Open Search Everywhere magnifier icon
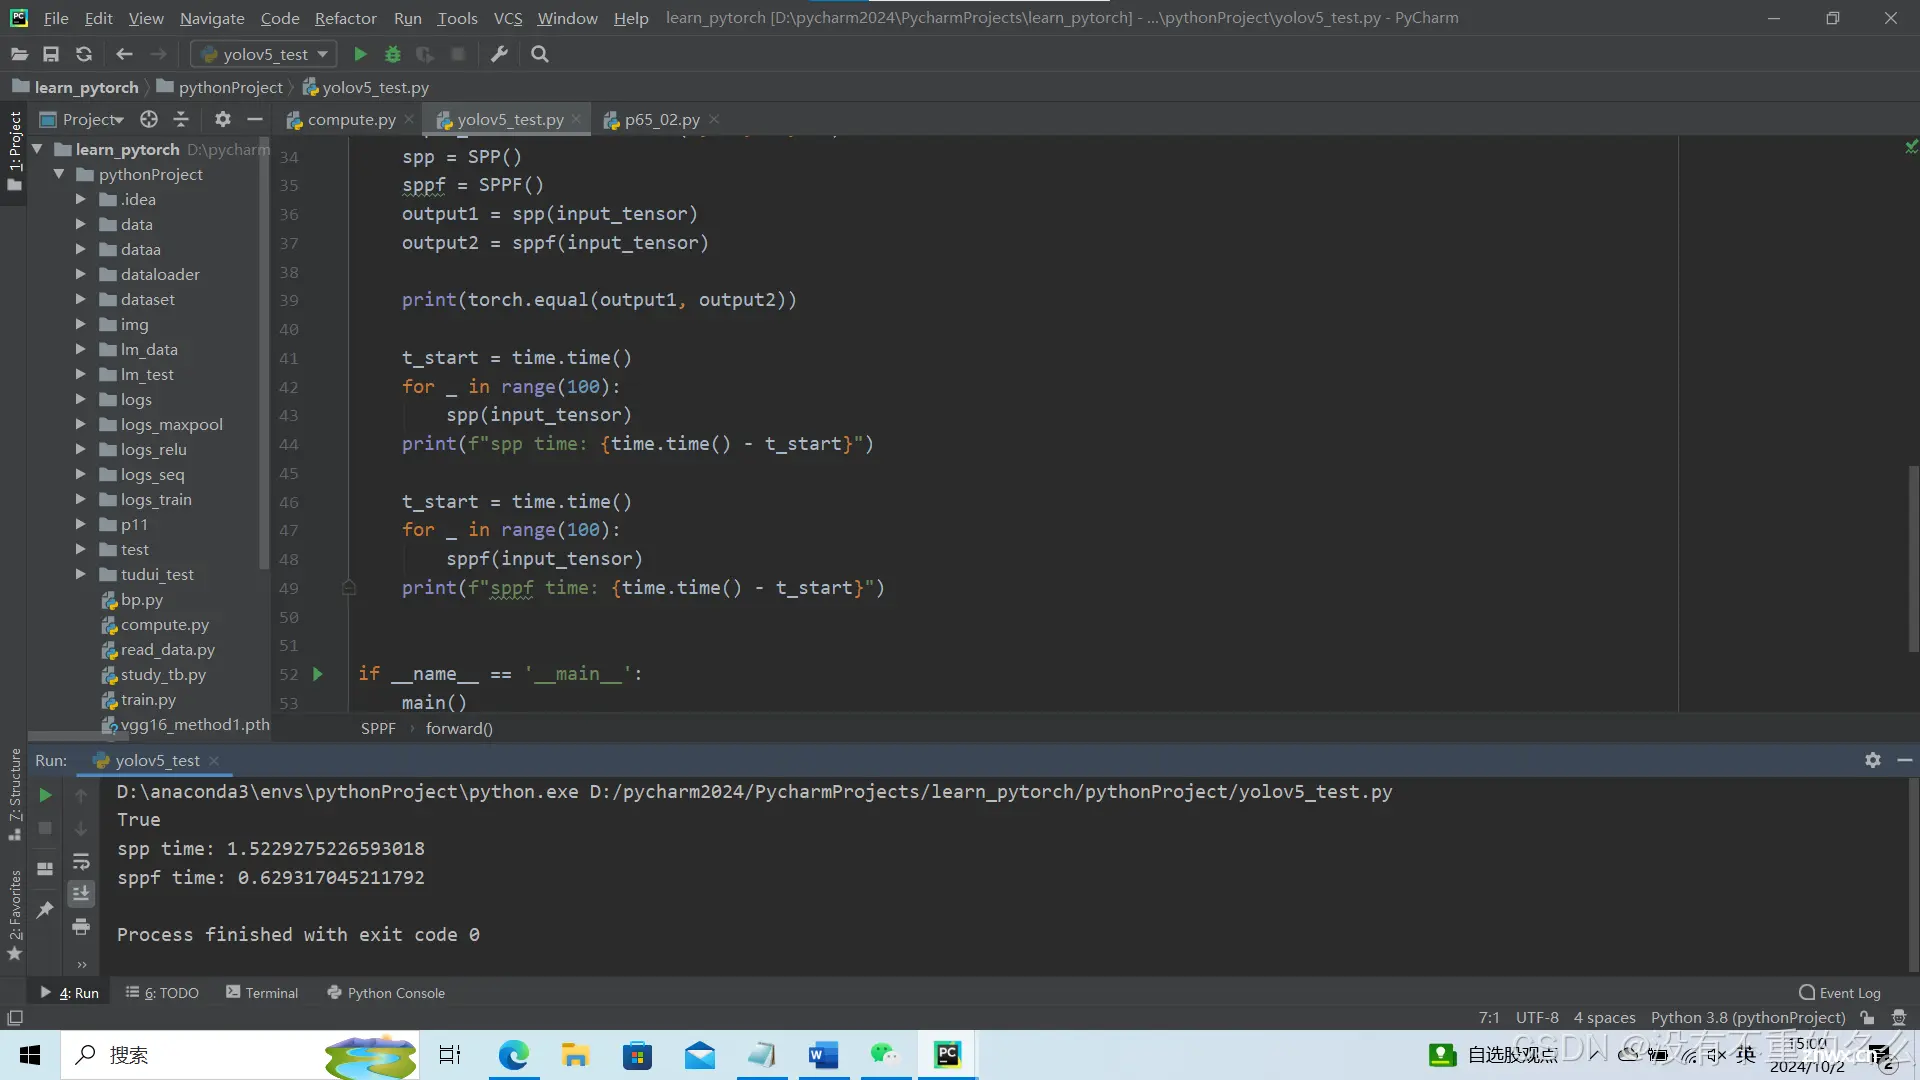This screenshot has width=1920, height=1080. coord(540,54)
